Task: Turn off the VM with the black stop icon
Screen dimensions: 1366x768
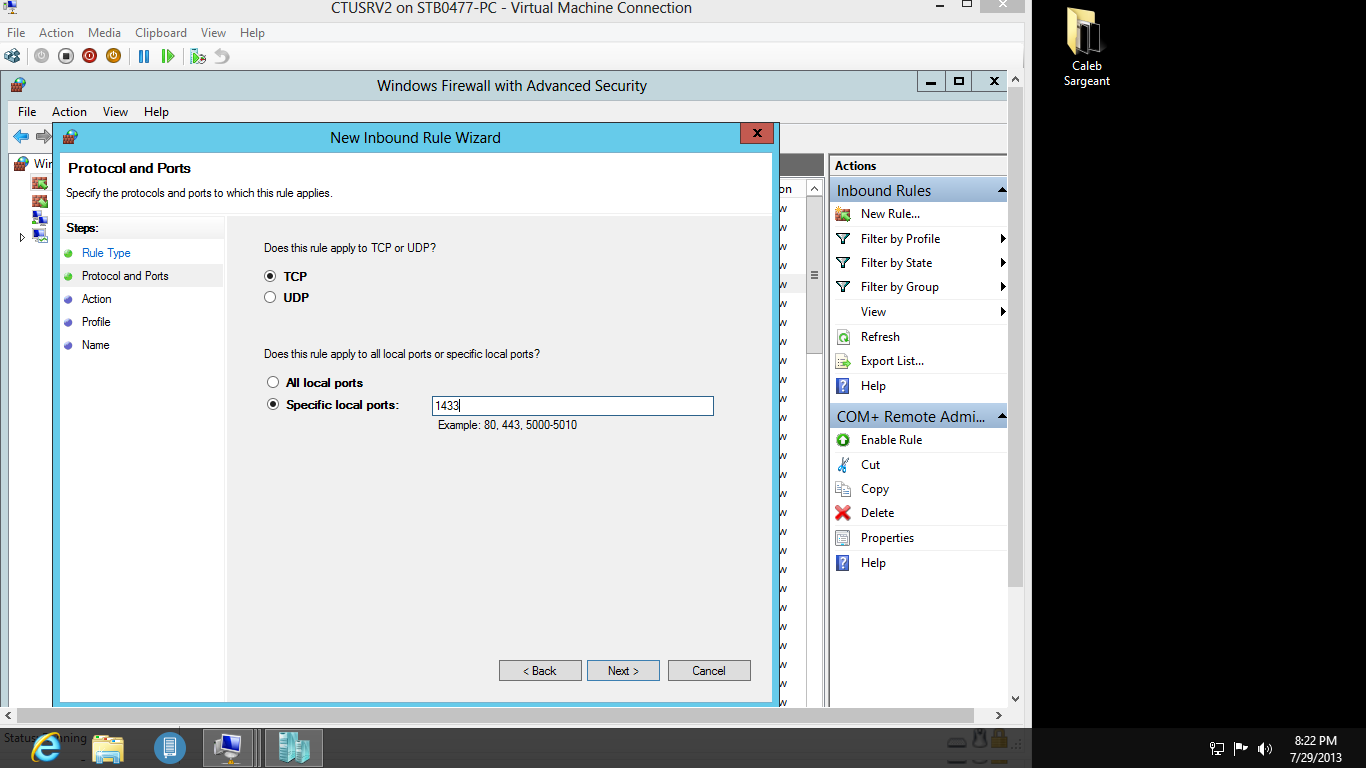Action: coord(65,56)
